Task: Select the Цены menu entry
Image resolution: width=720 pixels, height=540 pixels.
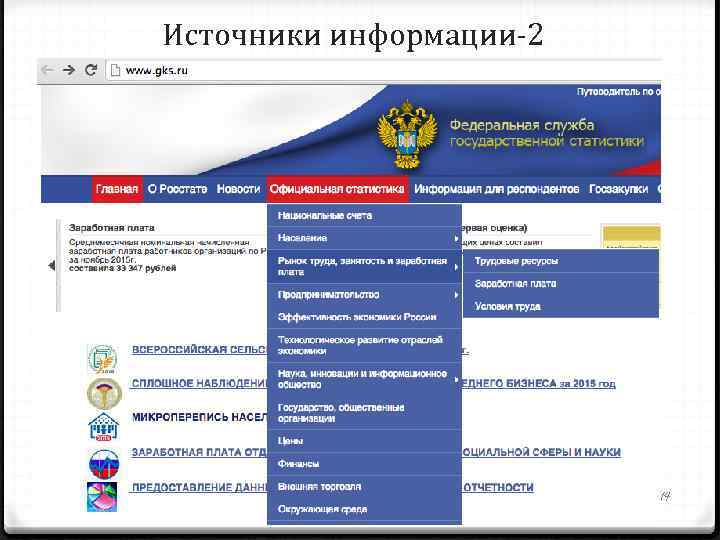Action: tap(364, 441)
